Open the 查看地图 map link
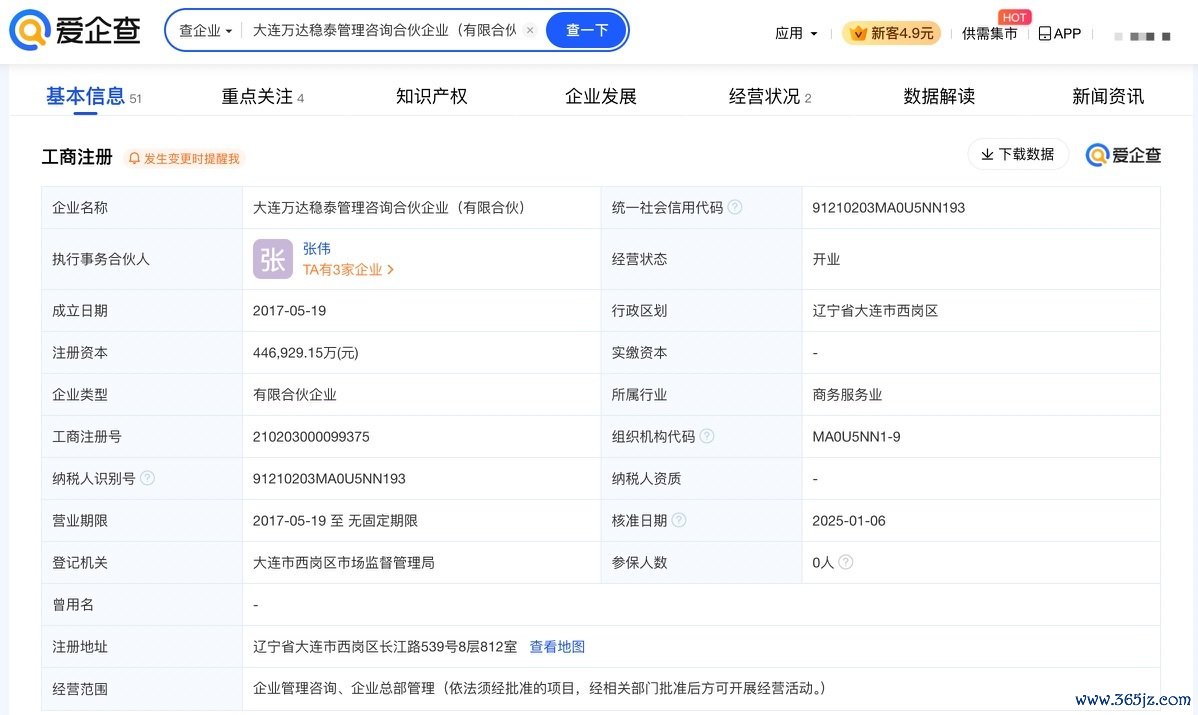The height and width of the screenshot is (715, 1198). (x=557, y=646)
